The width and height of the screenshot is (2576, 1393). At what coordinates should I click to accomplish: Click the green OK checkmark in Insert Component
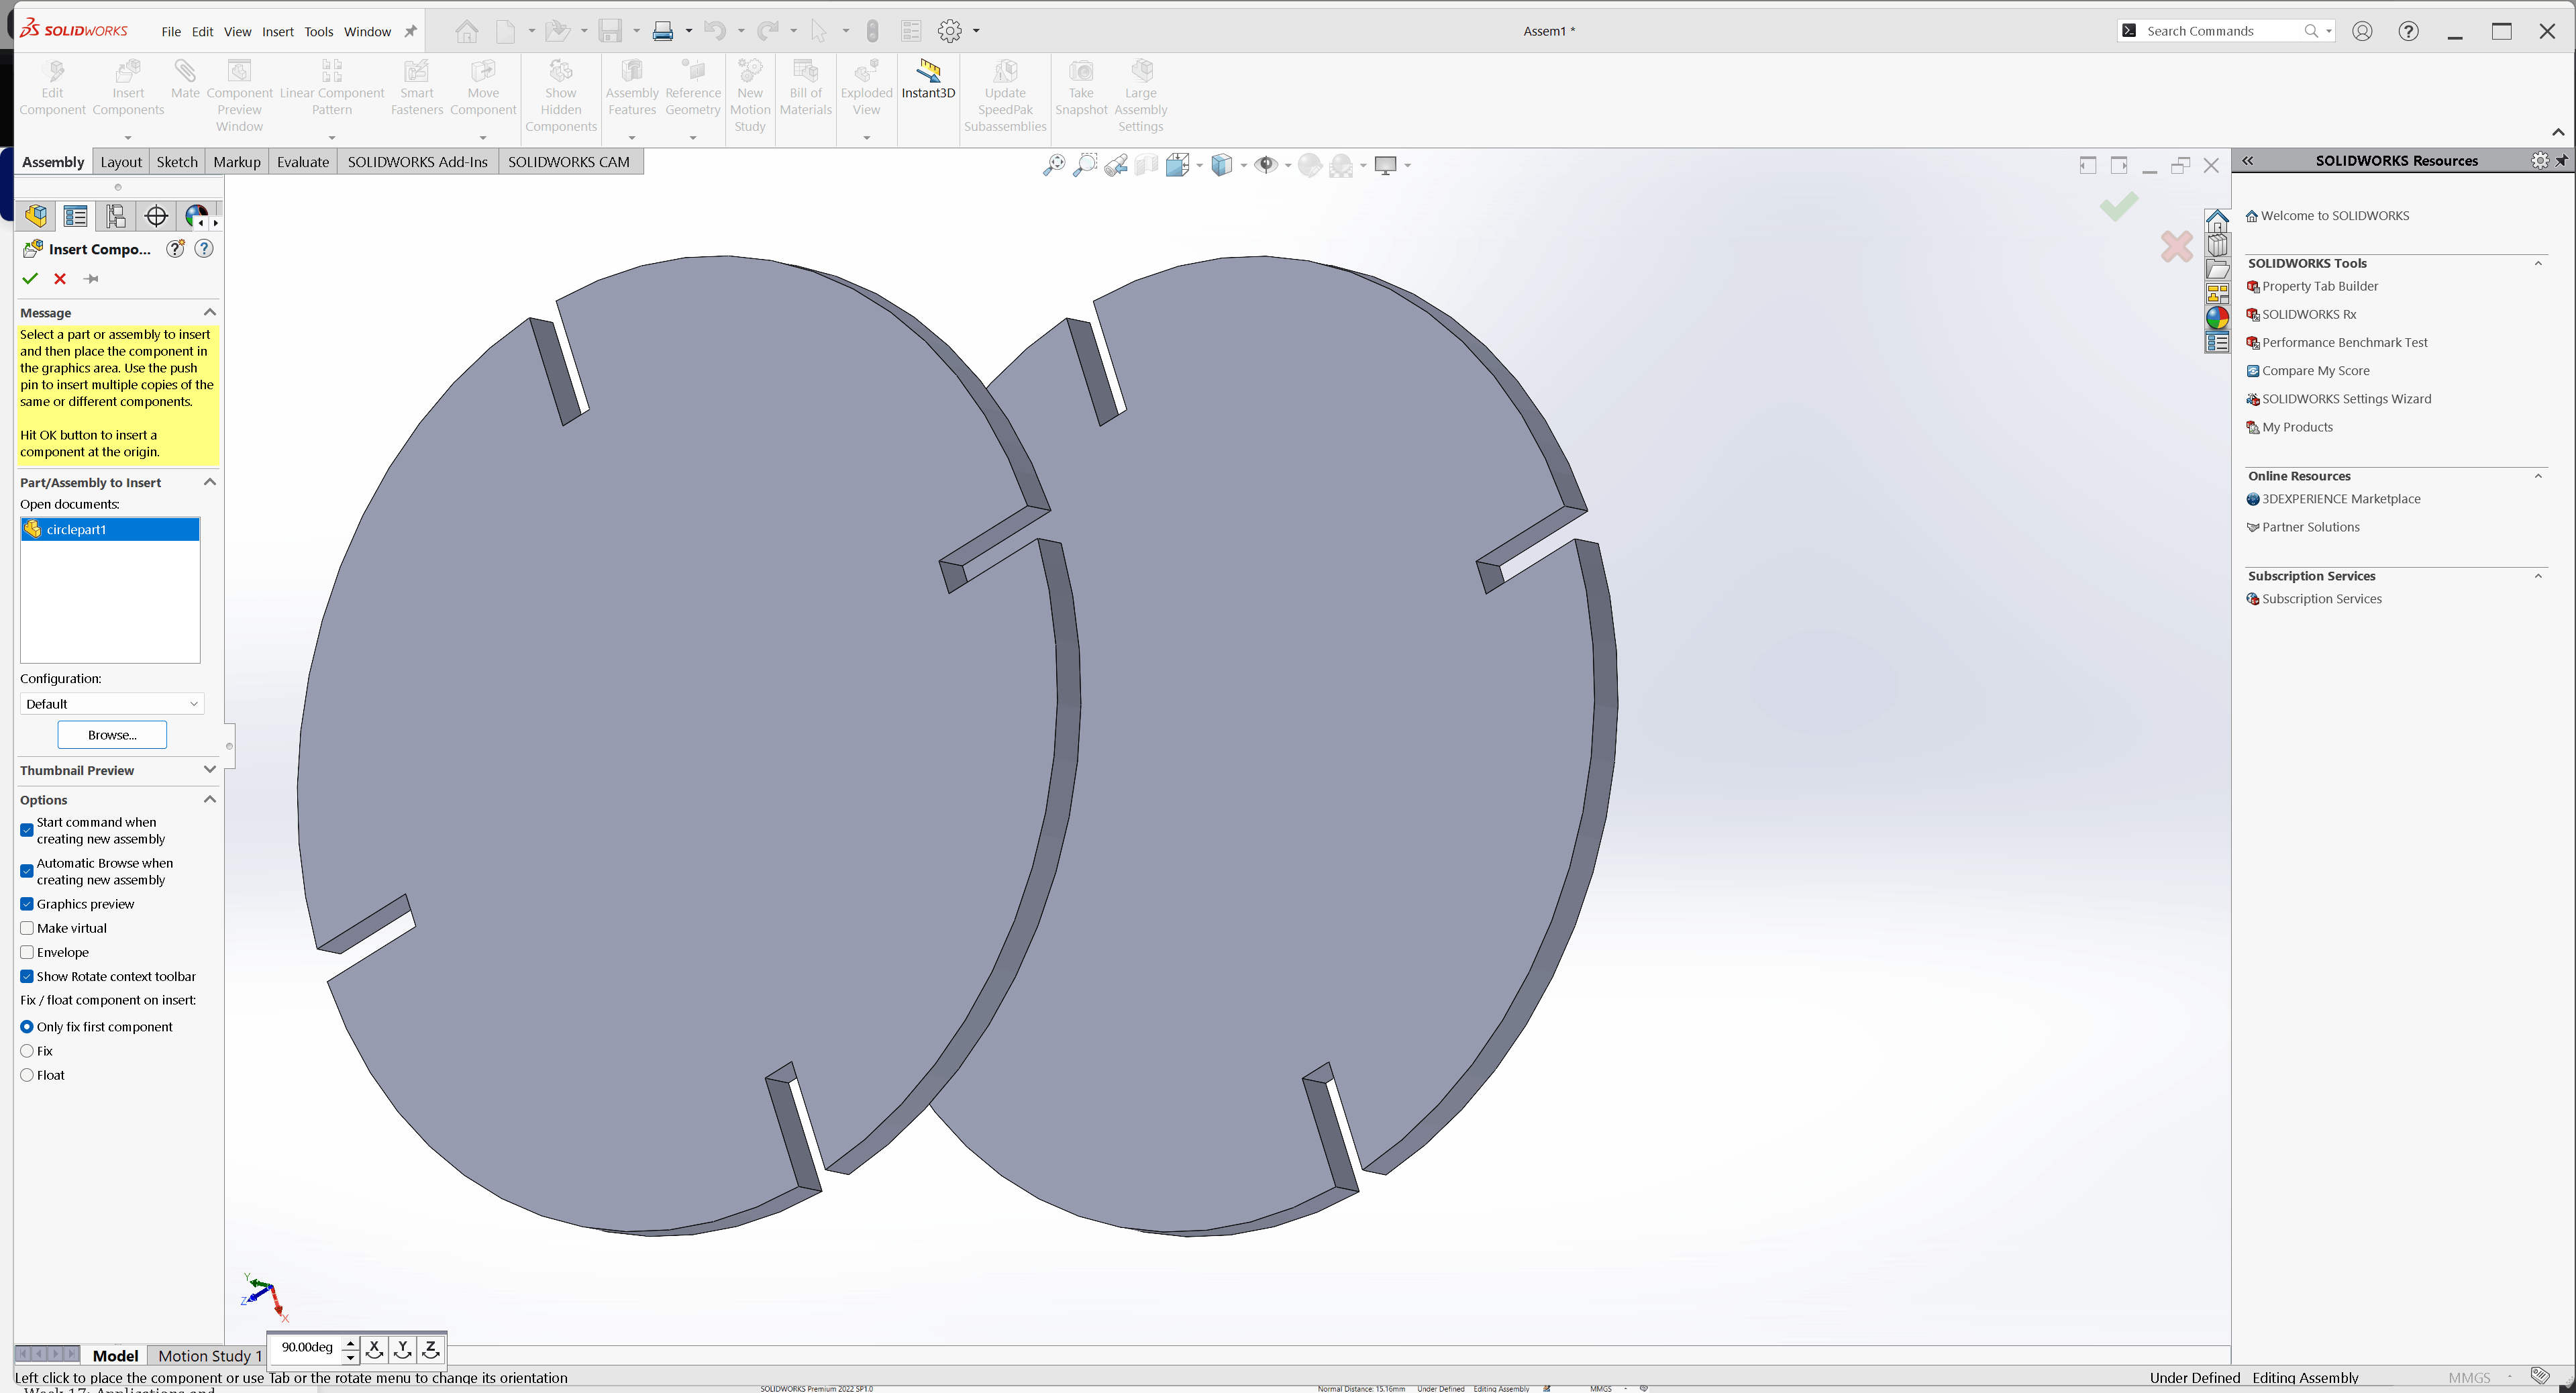pyautogui.click(x=30, y=279)
